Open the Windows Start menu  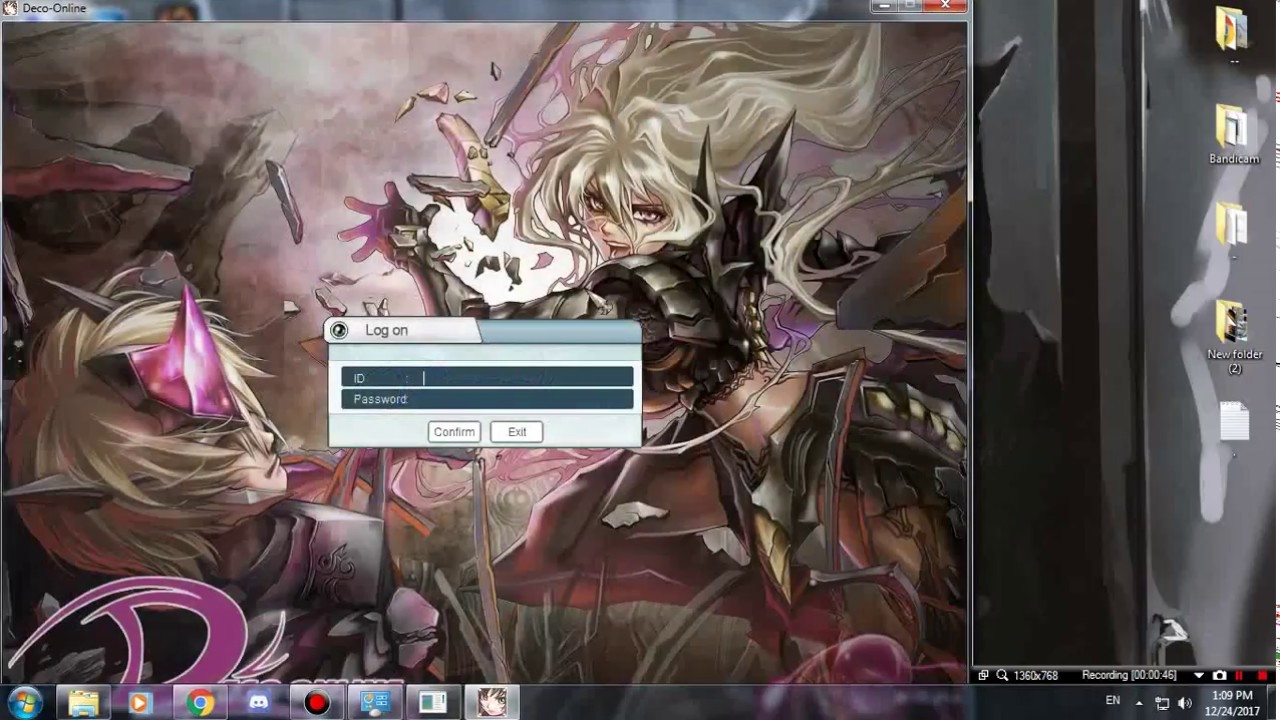[23, 702]
